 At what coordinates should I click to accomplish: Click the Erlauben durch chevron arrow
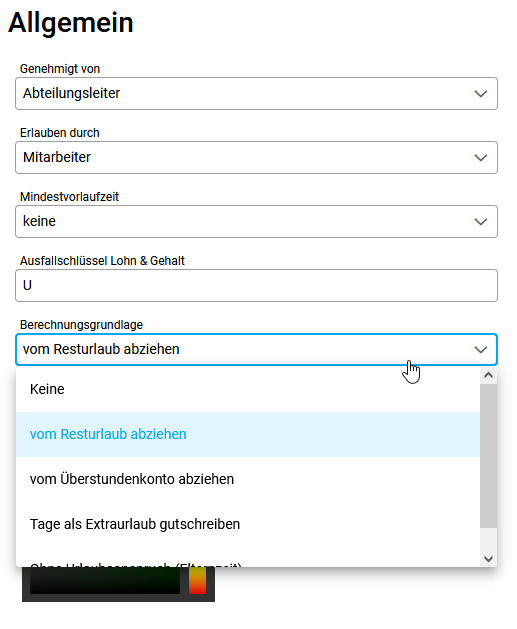(481, 158)
